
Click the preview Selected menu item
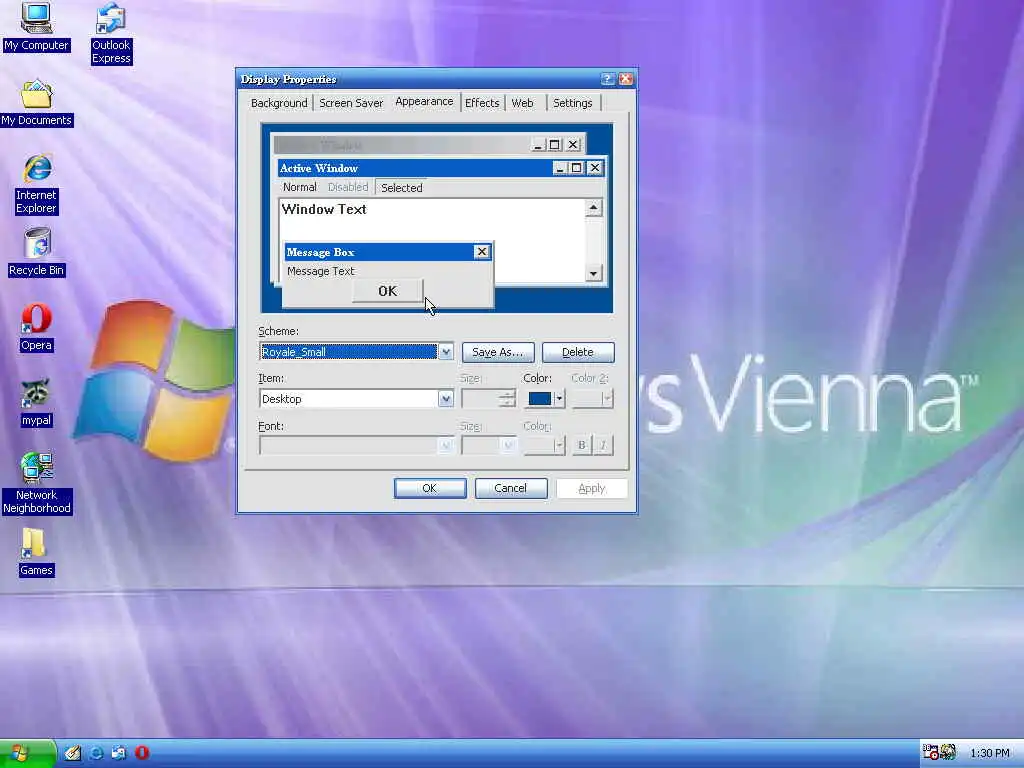click(402, 187)
